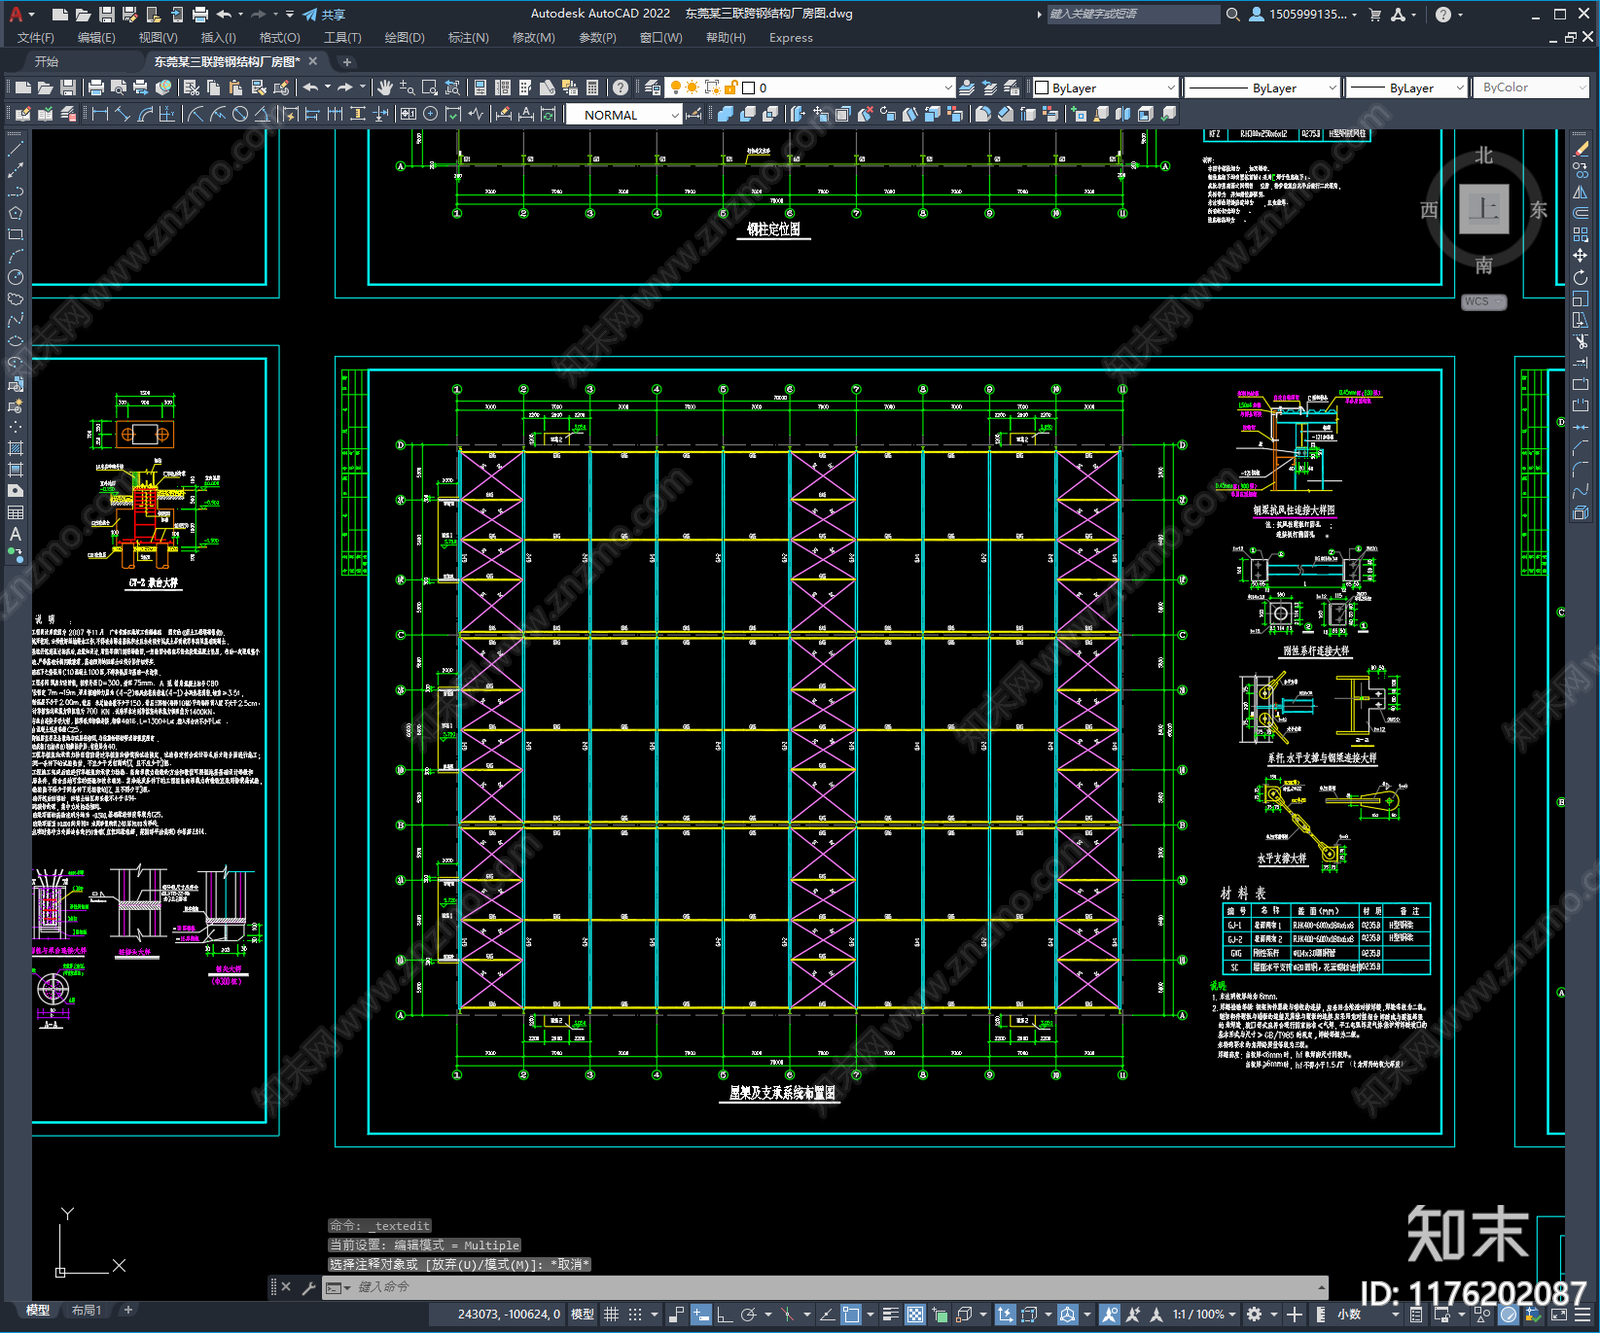This screenshot has height=1333, width=1600.
Task: Open the NORMAL dimension style dropdown
Action: click(624, 115)
